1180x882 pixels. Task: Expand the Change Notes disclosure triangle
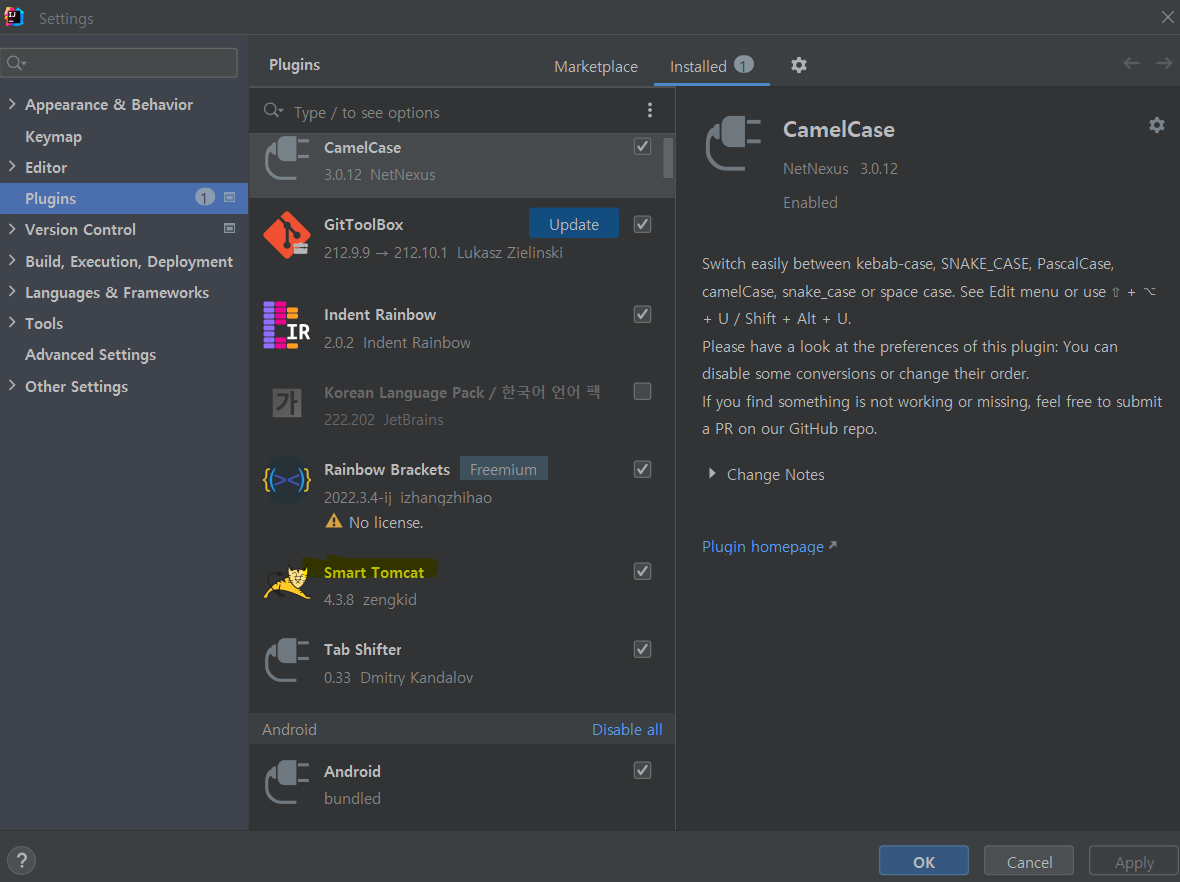pyautogui.click(x=712, y=474)
